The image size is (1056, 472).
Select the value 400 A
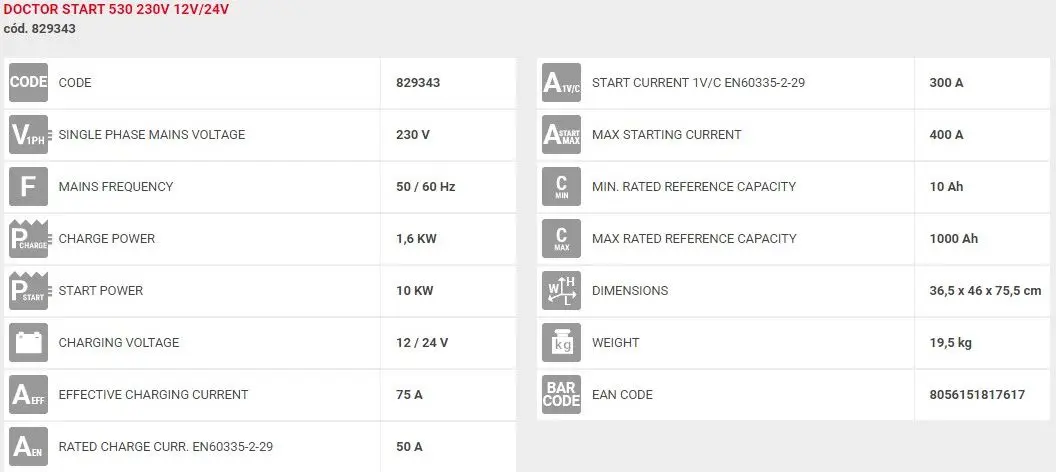point(946,135)
